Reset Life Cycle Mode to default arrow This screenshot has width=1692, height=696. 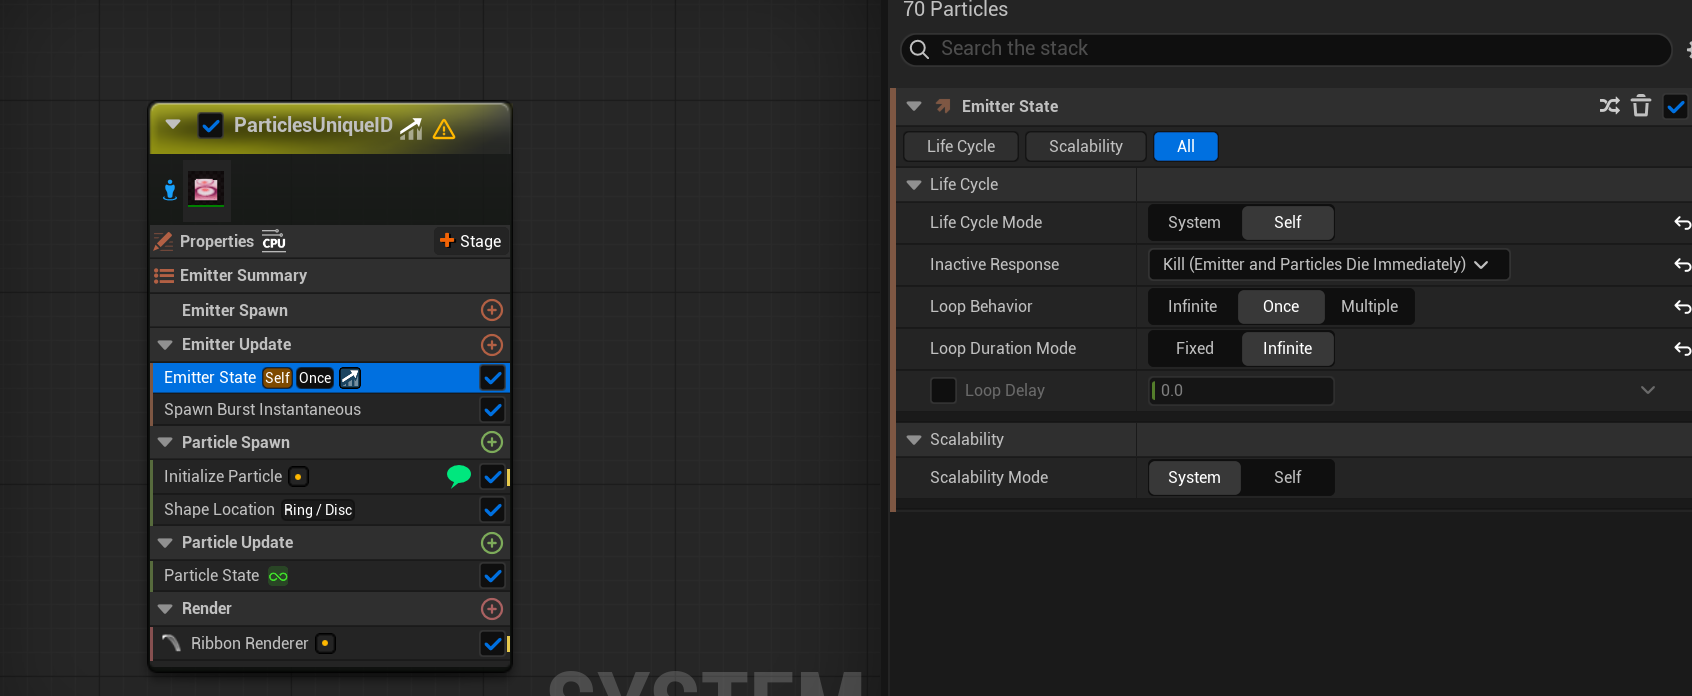coord(1682,223)
